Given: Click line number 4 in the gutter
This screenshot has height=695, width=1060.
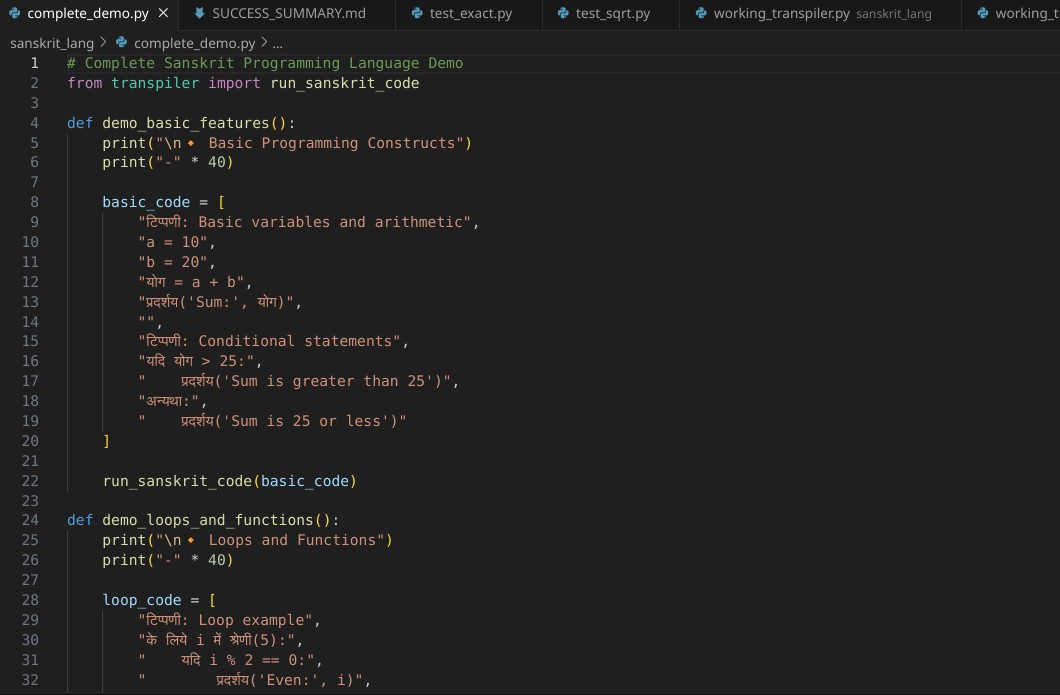Looking at the screenshot, I should pyautogui.click(x=34, y=123).
